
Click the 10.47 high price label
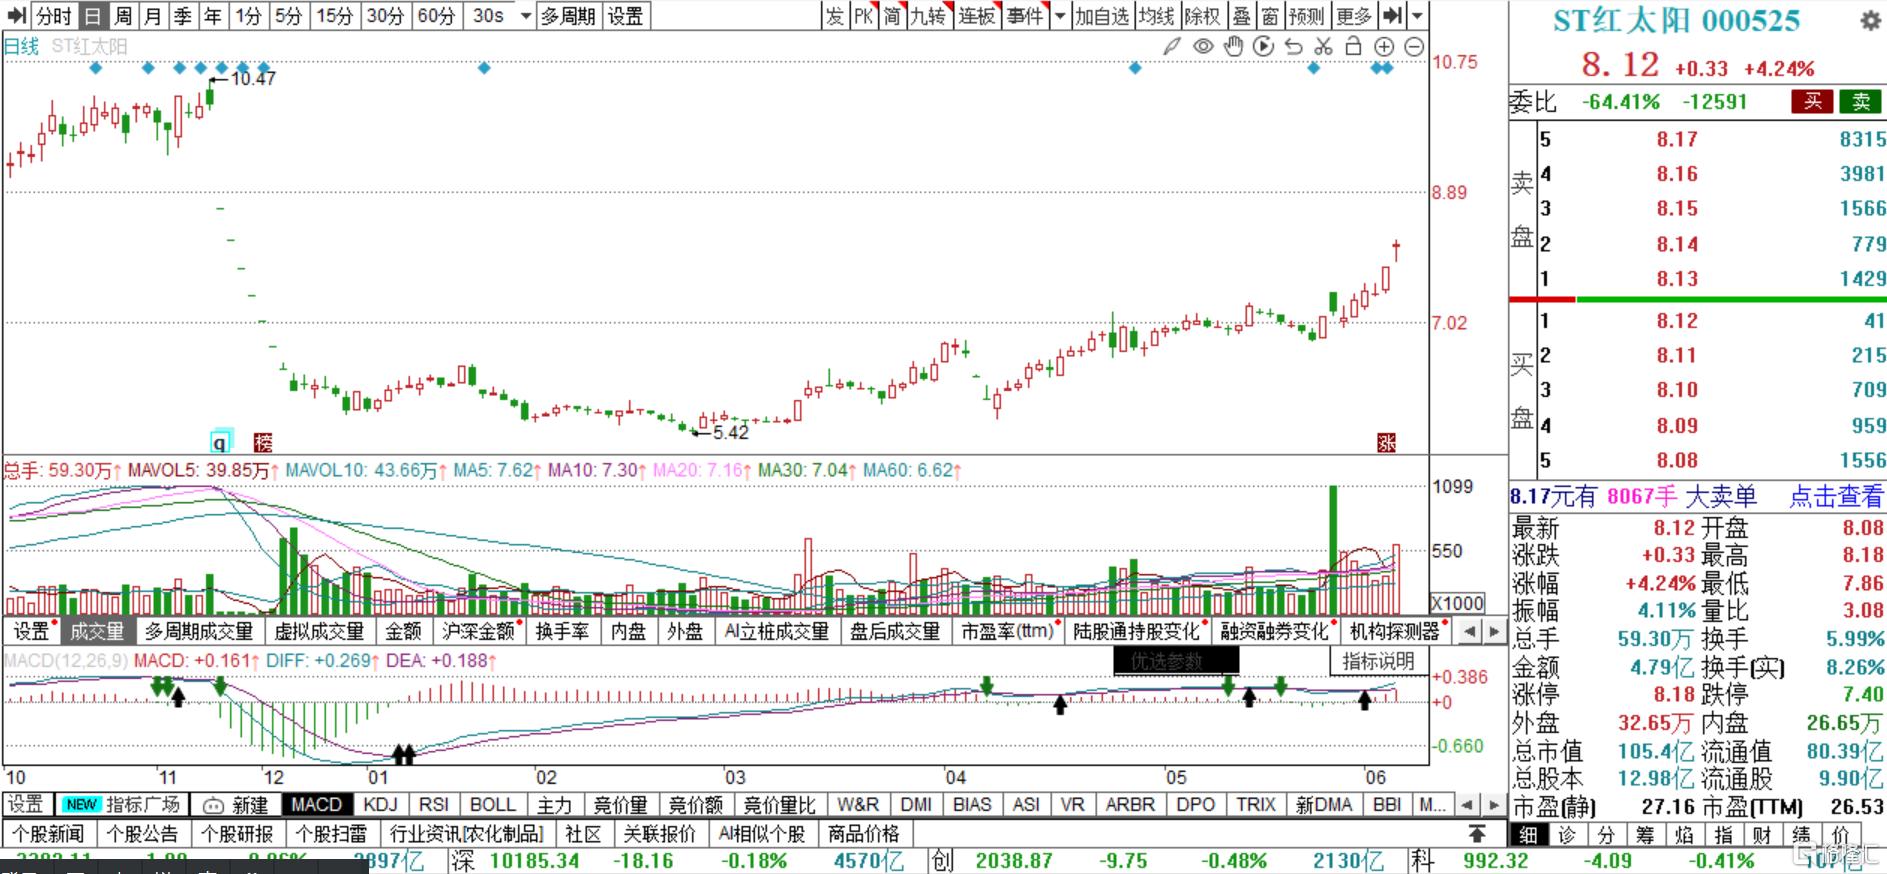(x=253, y=78)
